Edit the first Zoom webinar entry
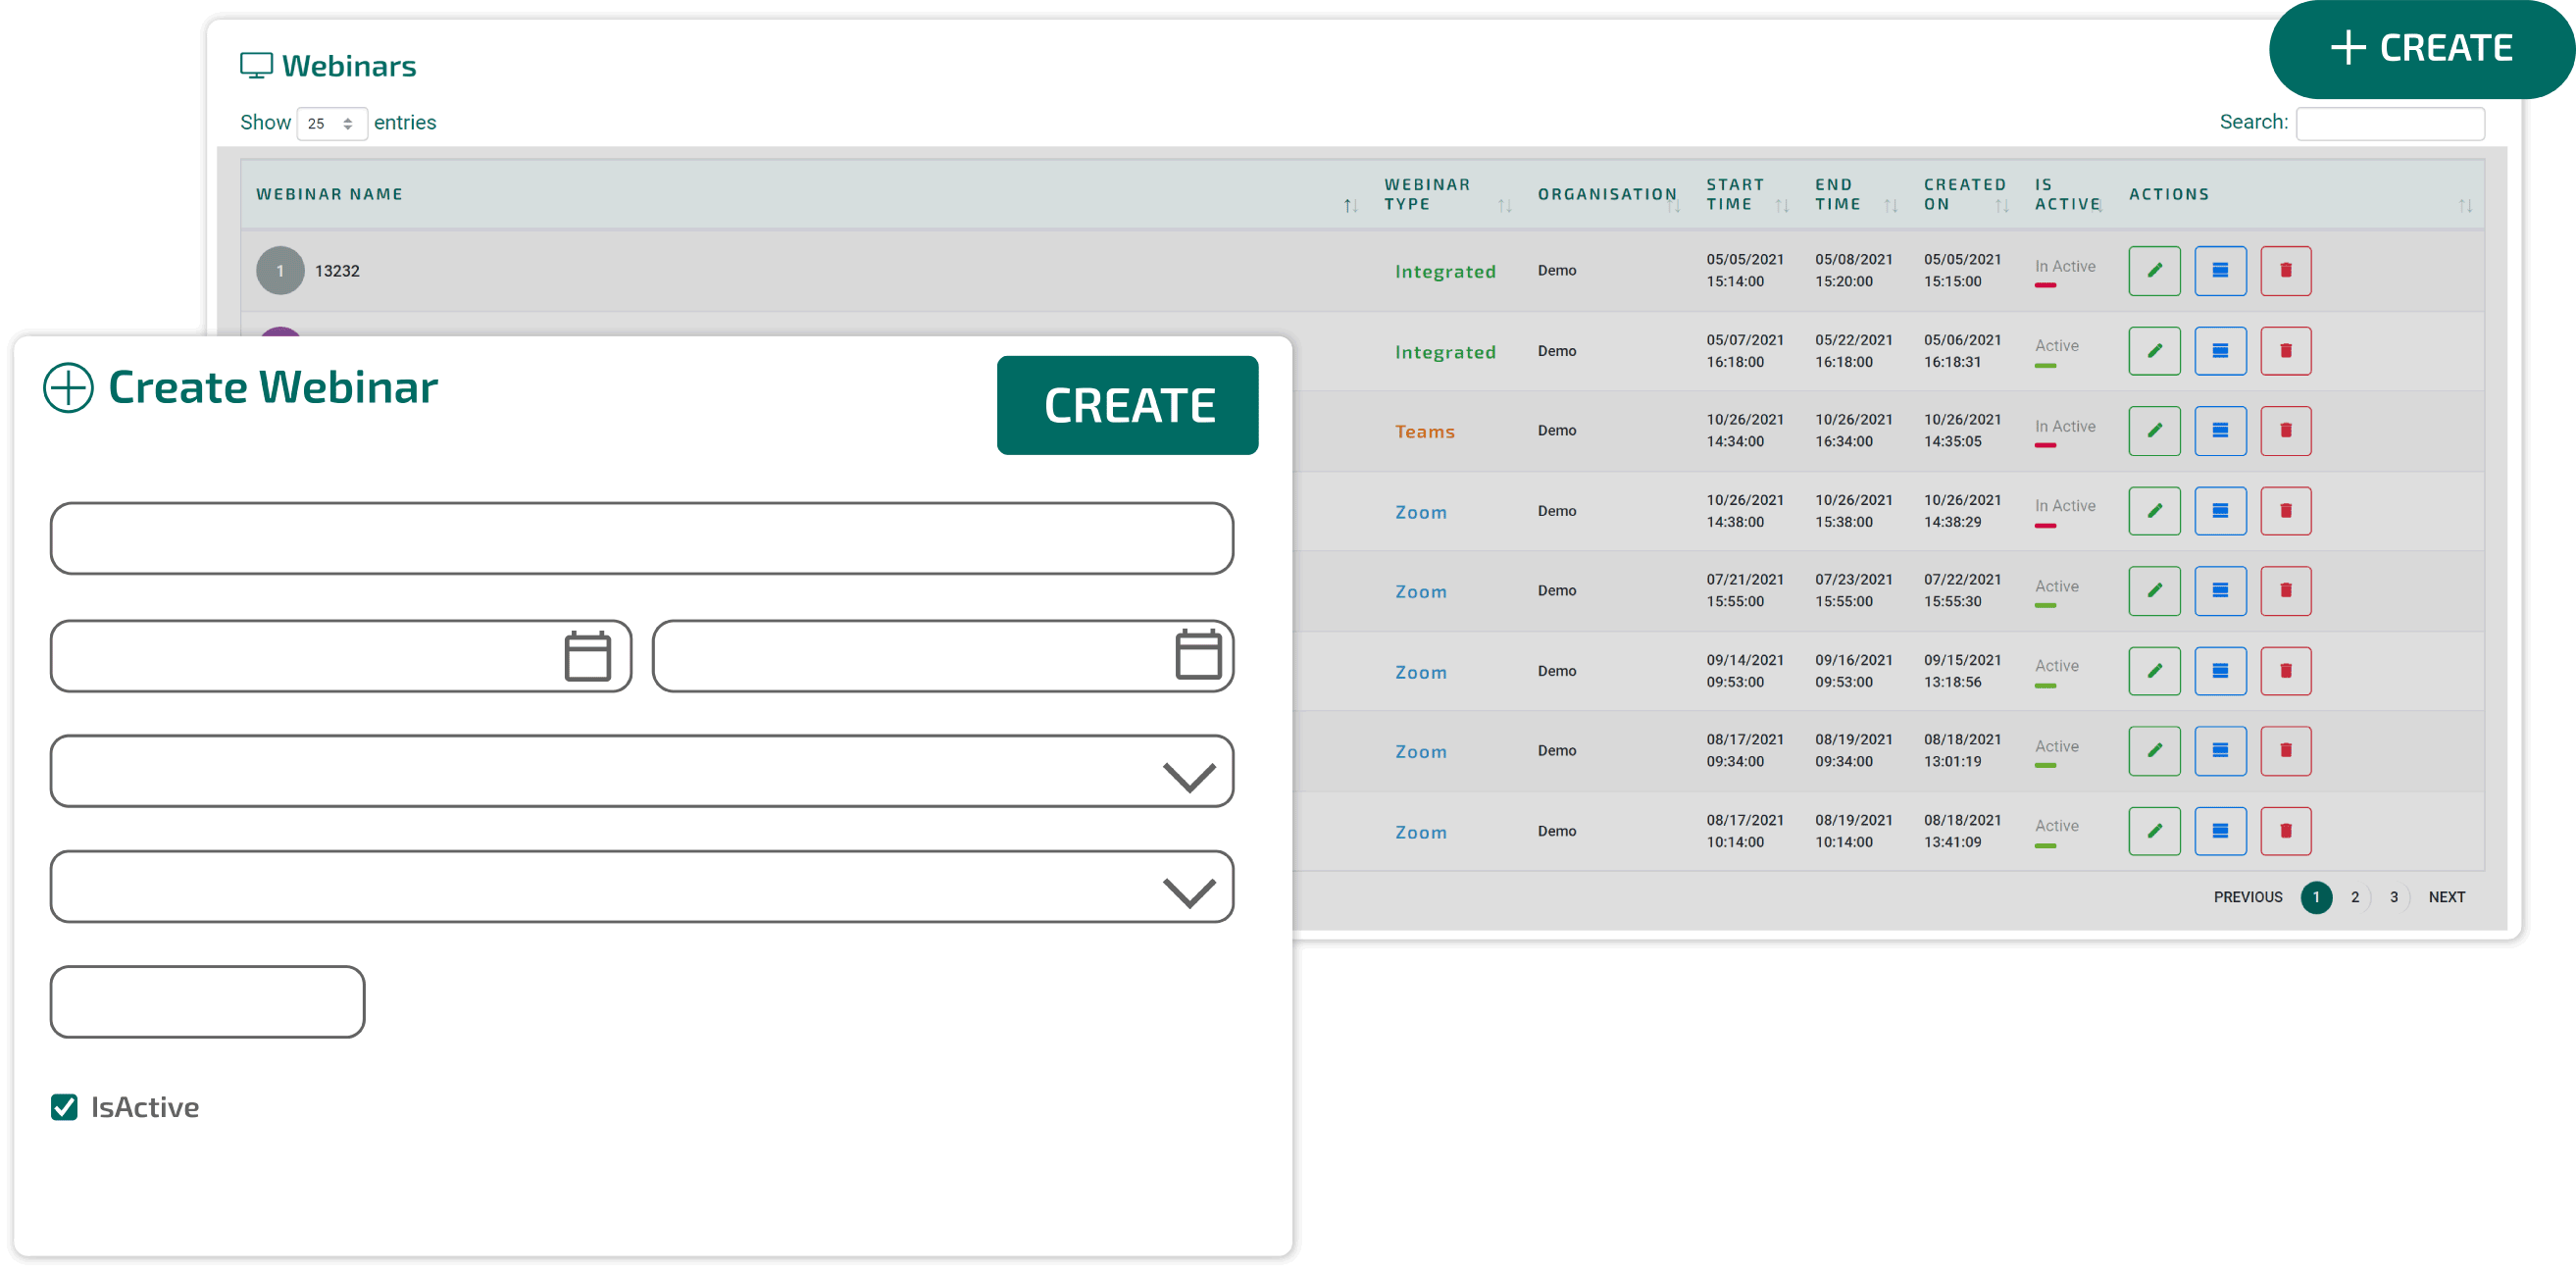The height and width of the screenshot is (1272, 2576). [2155, 510]
